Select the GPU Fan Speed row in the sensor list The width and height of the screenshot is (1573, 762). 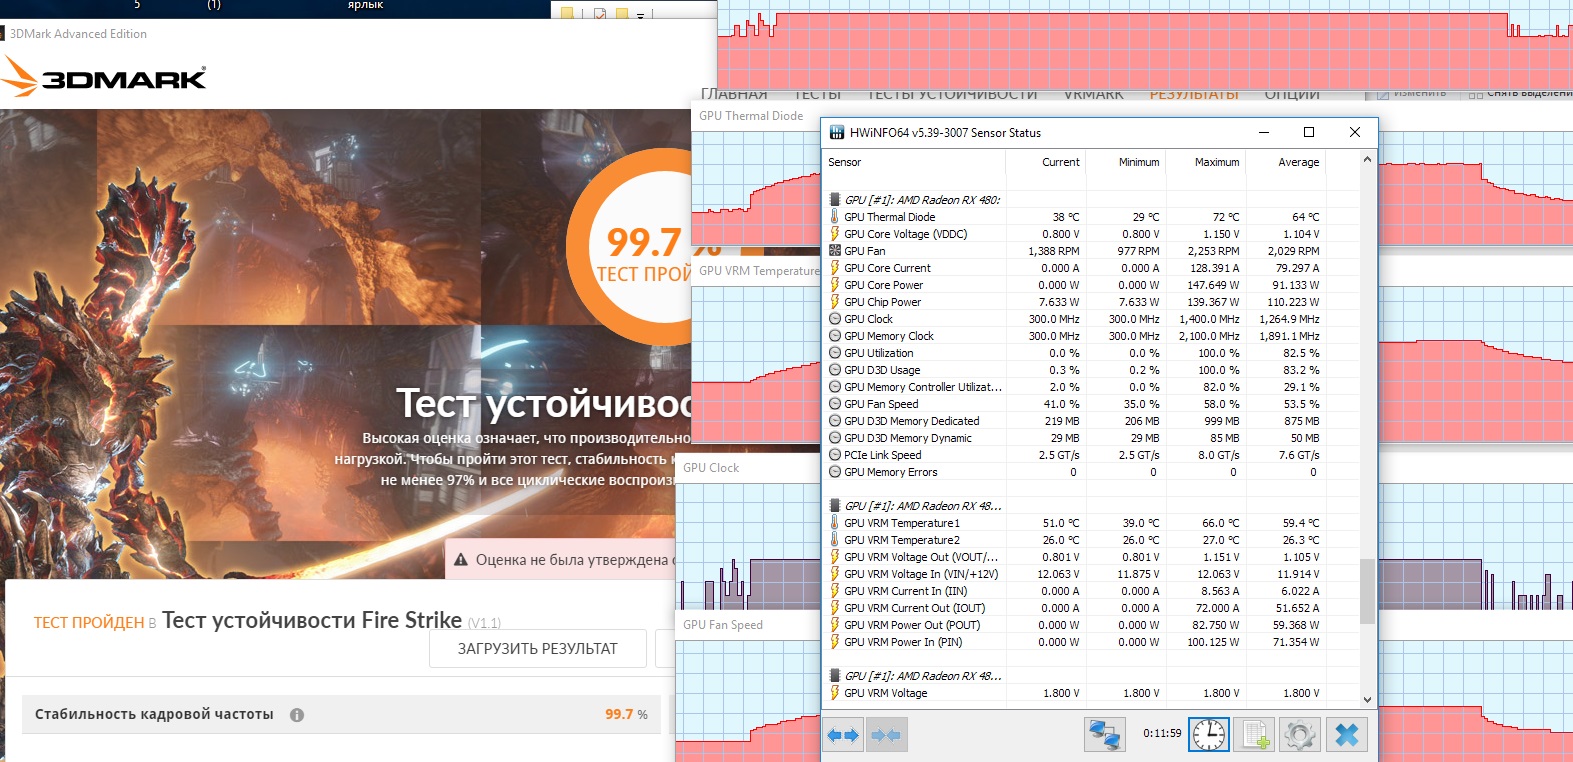1091,404
